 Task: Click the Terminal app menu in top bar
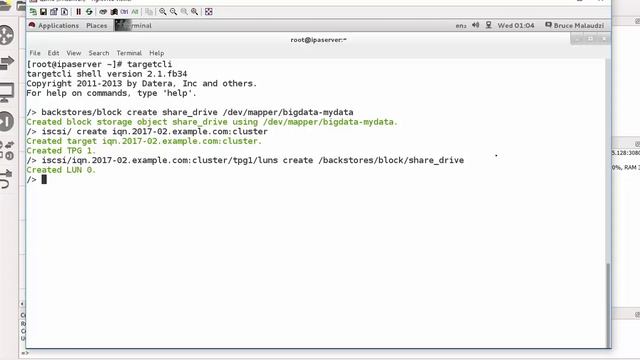tap(133, 25)
